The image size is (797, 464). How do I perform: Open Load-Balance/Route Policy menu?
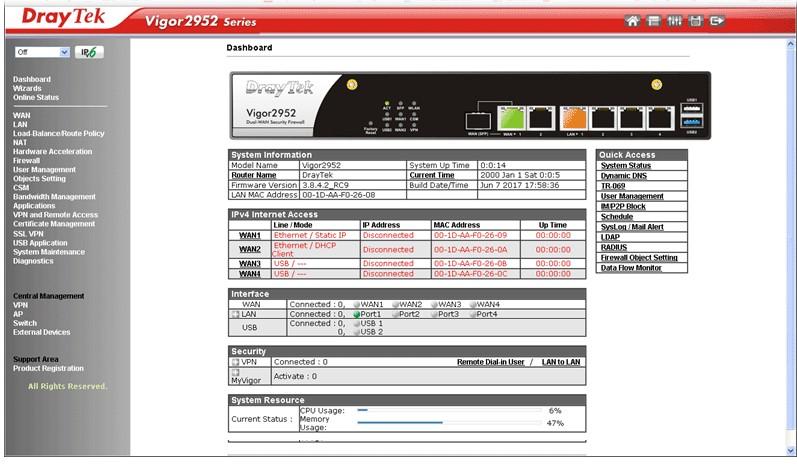click(x=58, y=133)
